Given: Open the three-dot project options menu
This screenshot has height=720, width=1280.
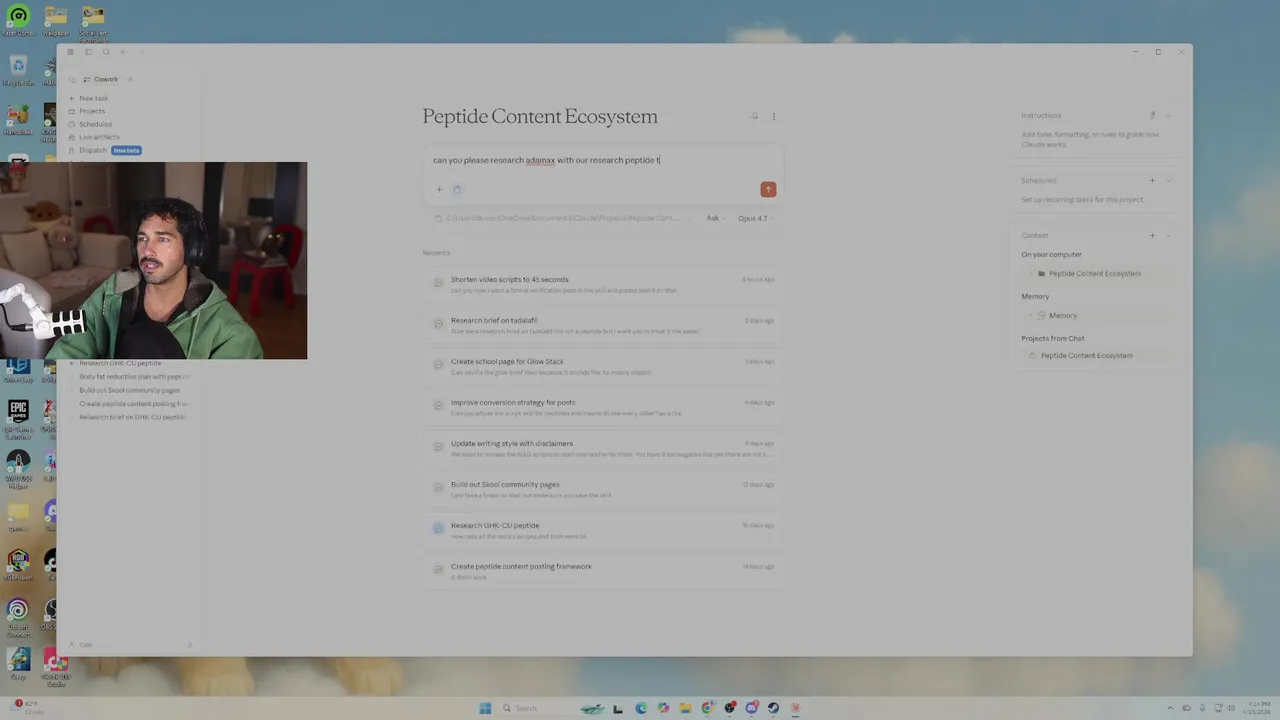Looking at the screenshot, I should [x=773, y=116].
